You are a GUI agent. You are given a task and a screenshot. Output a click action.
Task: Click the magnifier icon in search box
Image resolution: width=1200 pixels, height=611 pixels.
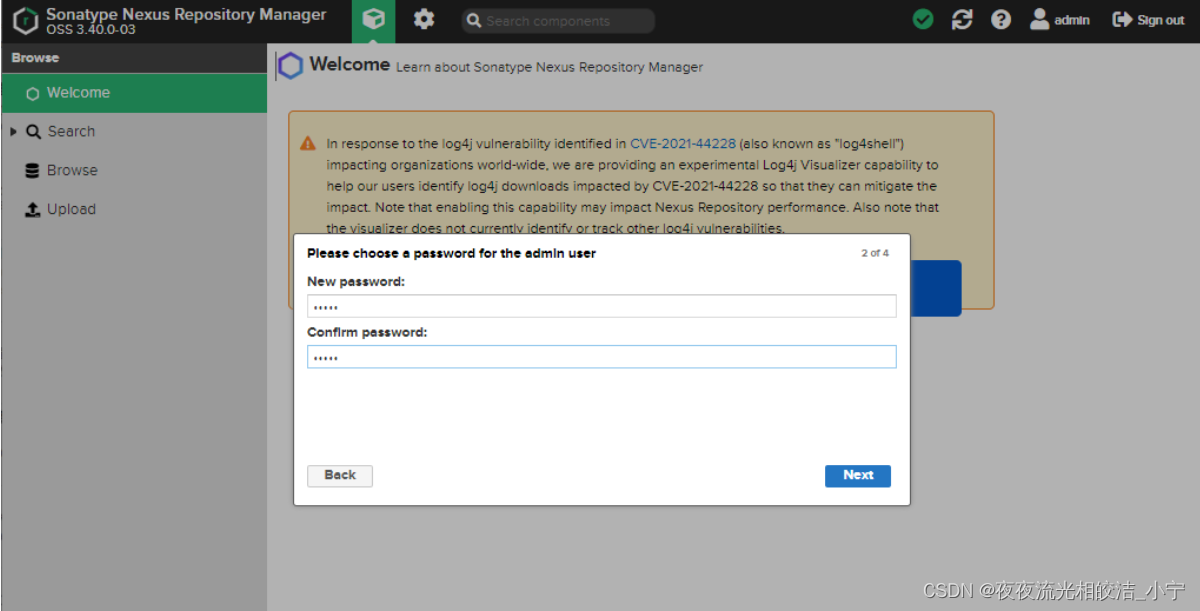(x=474, y=21)
